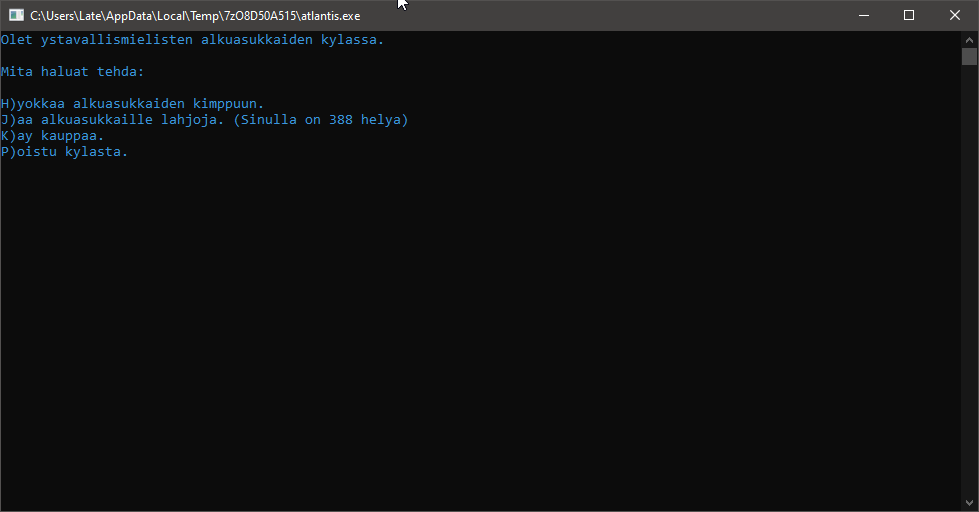
Task: Click the empty vertical scrollbar track
Action: tap(969, 280)
